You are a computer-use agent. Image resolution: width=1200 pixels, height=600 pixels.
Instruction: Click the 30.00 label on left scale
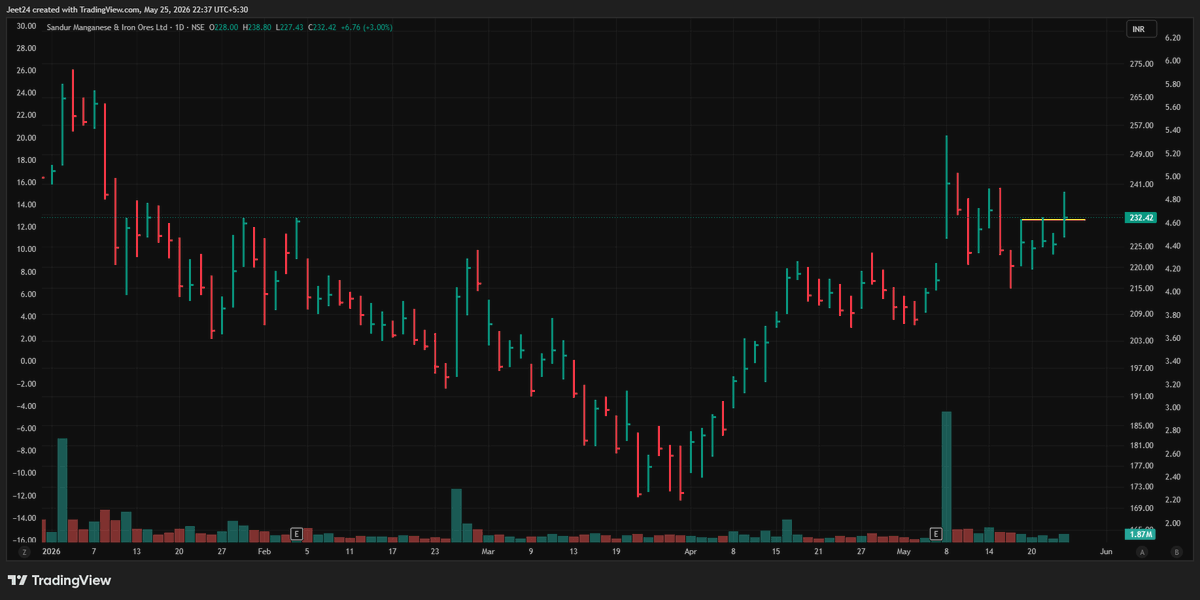27,25
